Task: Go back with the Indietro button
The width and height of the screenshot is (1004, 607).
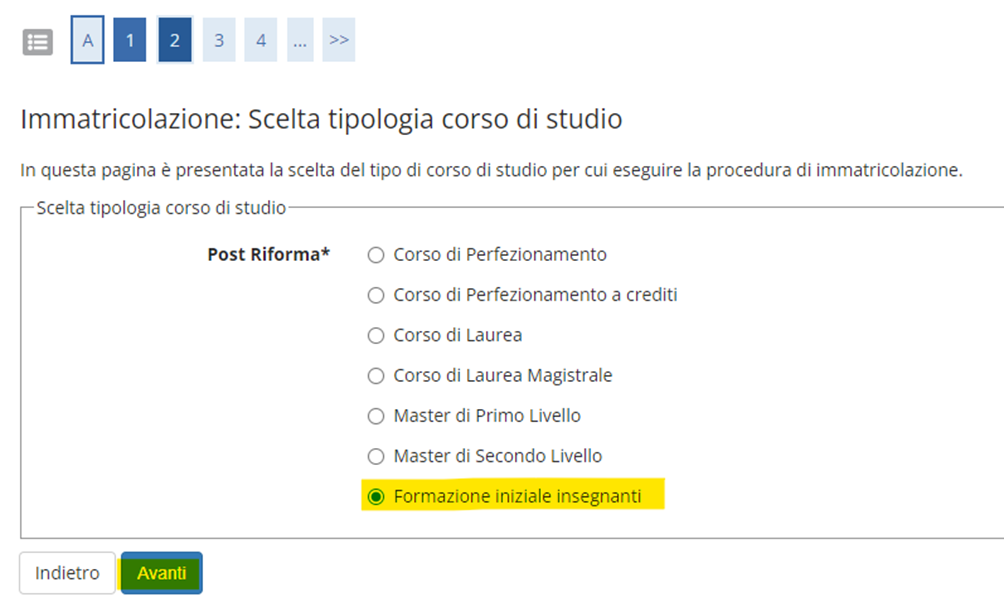Action: pyautogui.click(x=67, y=573)
